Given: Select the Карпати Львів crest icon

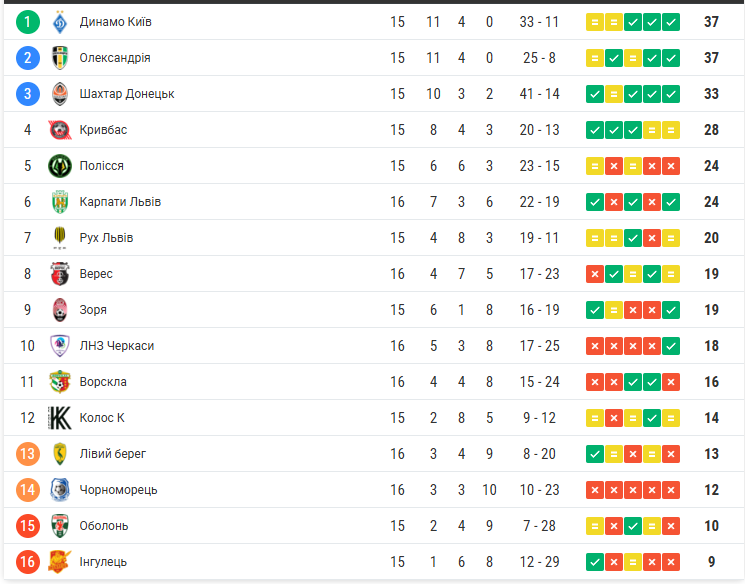Looking at the screenshot, I should click(60, 202).
